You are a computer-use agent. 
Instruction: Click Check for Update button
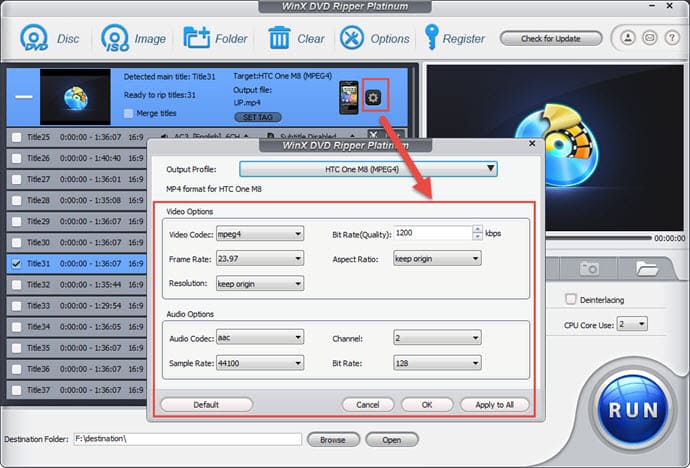(x=551, y=38)
